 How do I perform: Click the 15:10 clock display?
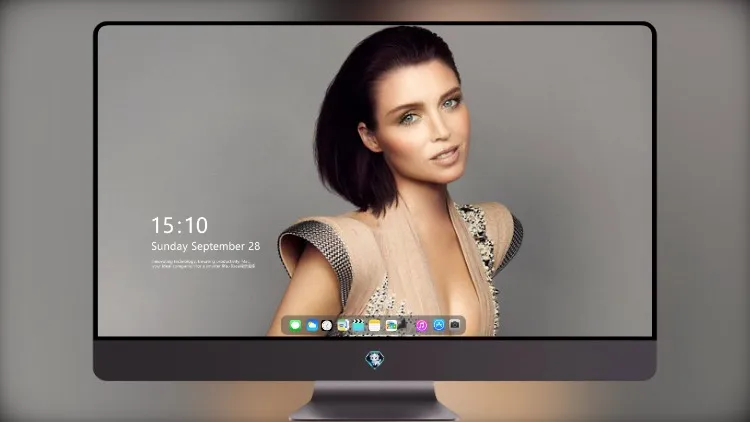tap(180, 225)
